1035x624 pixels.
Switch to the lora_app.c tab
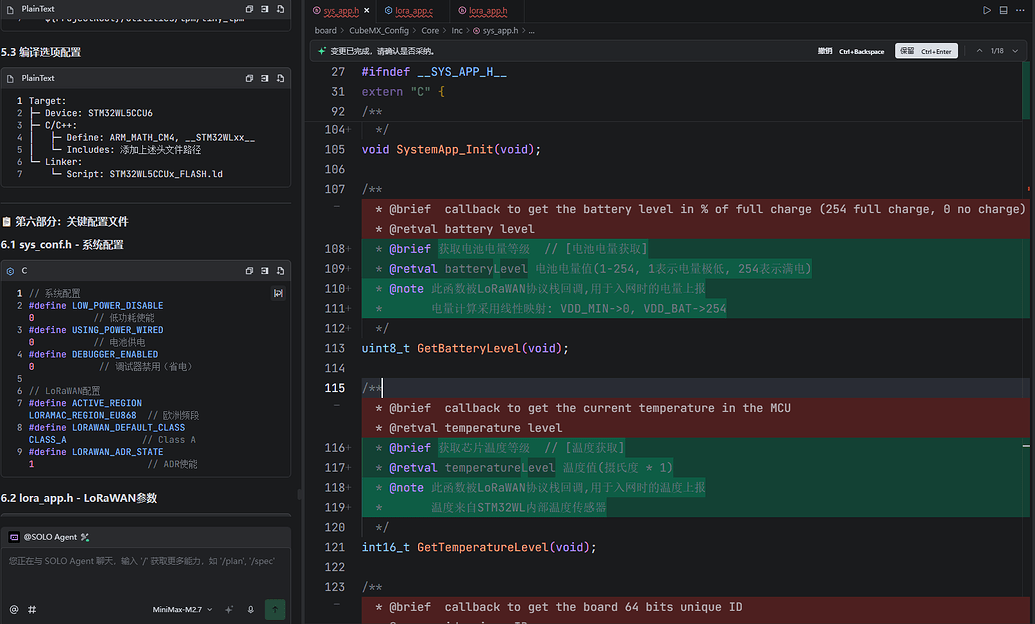[x=413, y=11]
